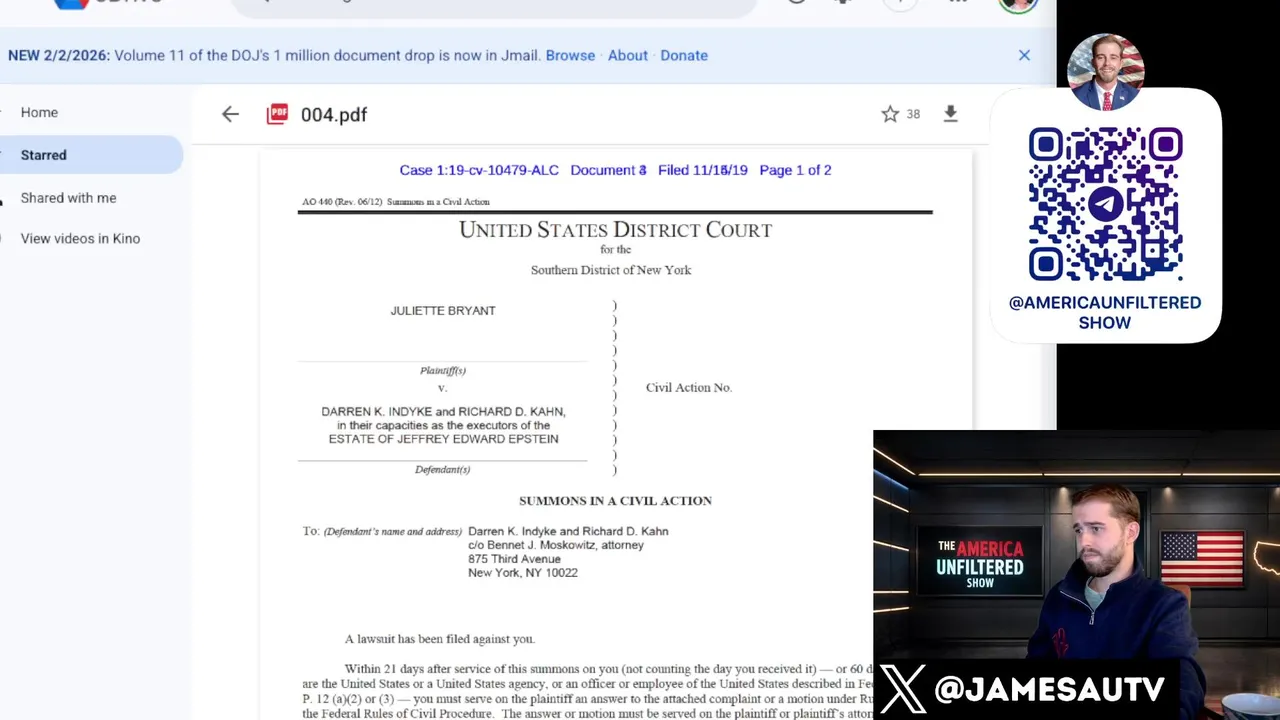Click Case 1:19-cv-10479-ALC header text
Screen dimensions: 1280x720
[x=479, y=170]
